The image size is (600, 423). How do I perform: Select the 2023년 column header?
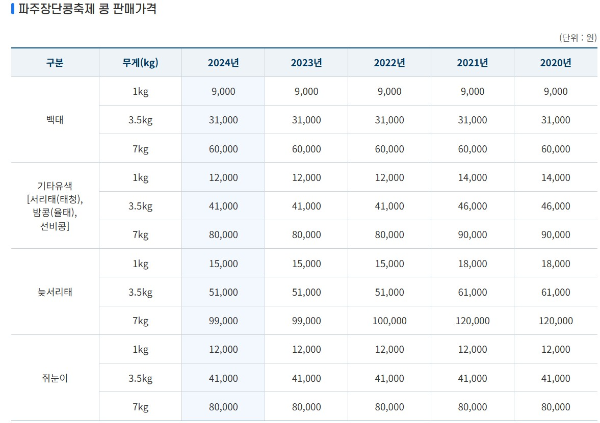coord(306,63)
